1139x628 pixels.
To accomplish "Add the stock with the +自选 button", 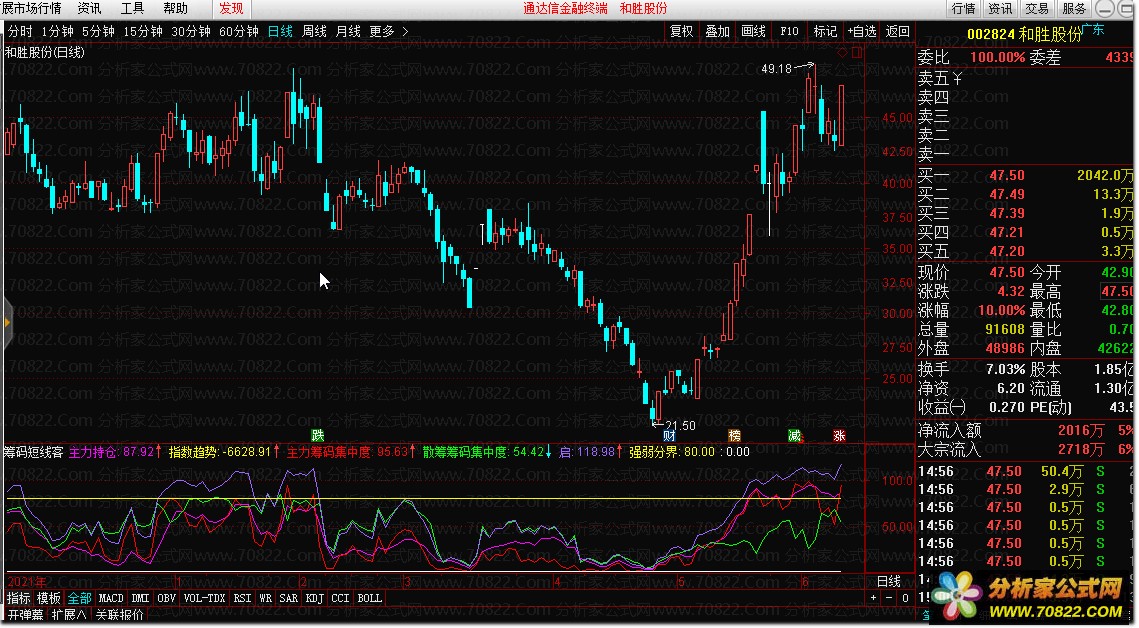I will (x=862, y=31).
